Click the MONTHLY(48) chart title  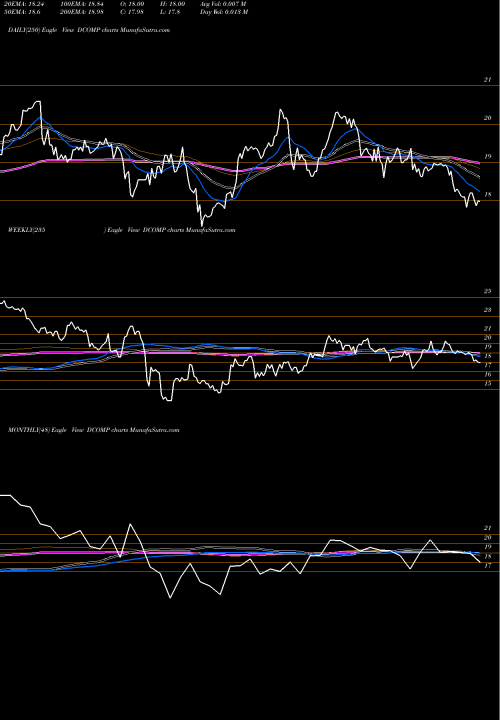pos(94,430)
